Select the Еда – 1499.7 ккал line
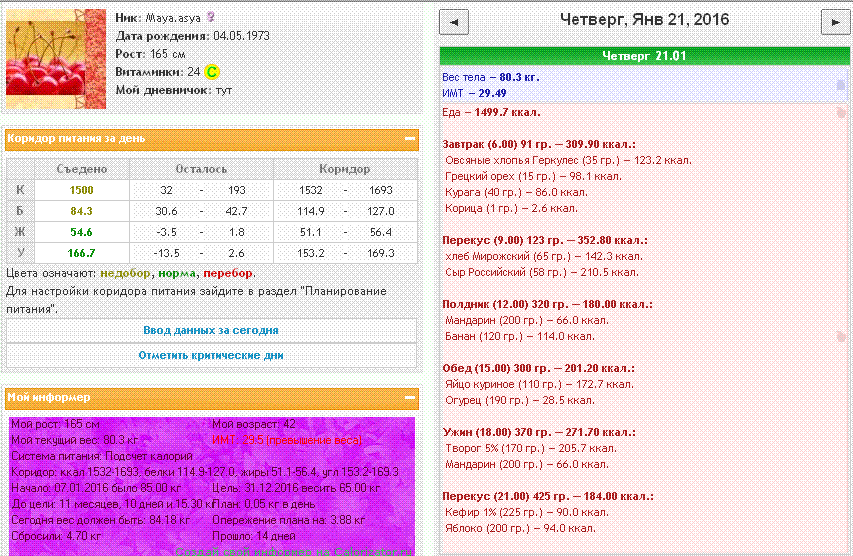853x556 pixels. coord(491,113)
